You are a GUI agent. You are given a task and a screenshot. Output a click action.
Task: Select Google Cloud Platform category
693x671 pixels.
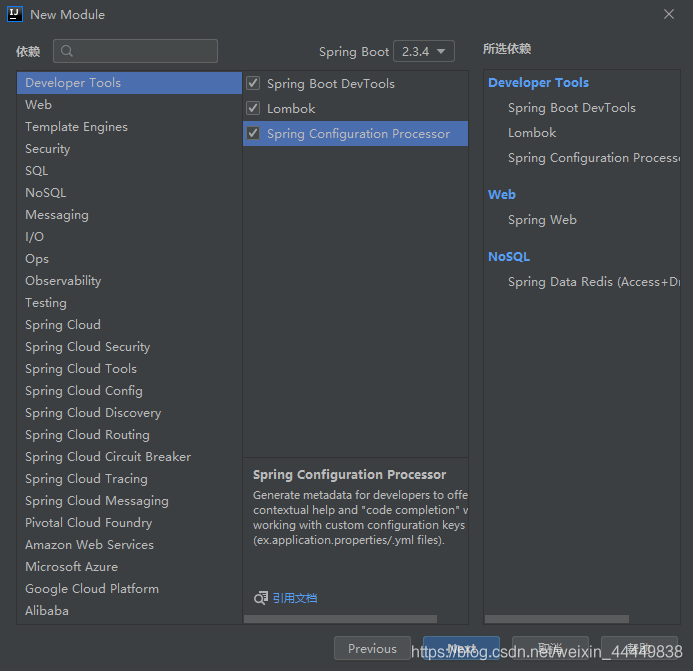(129, 589)
